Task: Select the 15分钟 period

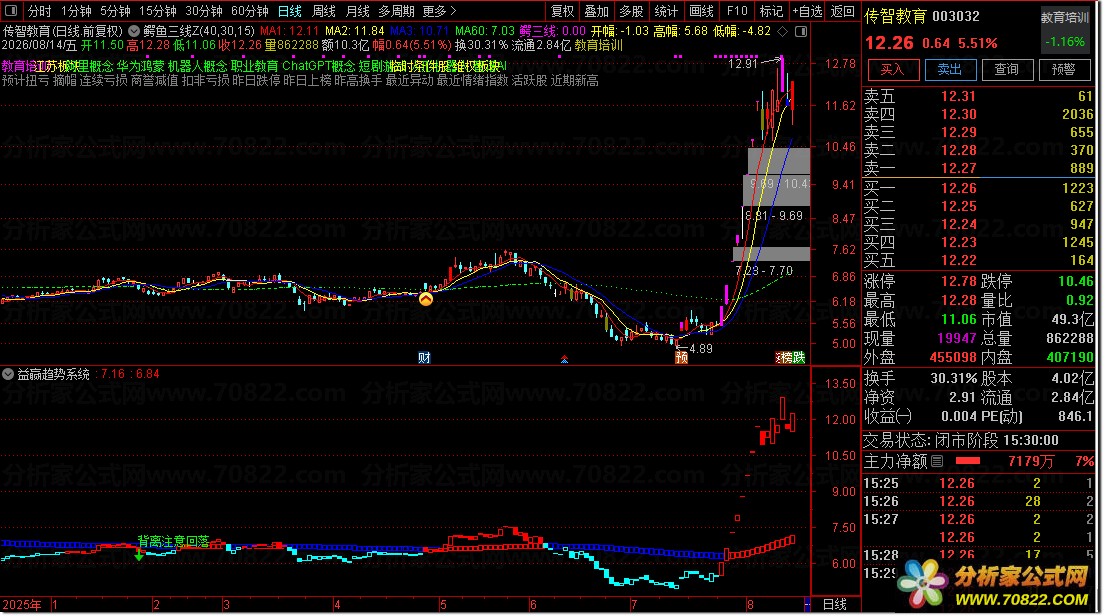Action: [x=157, y=11]
